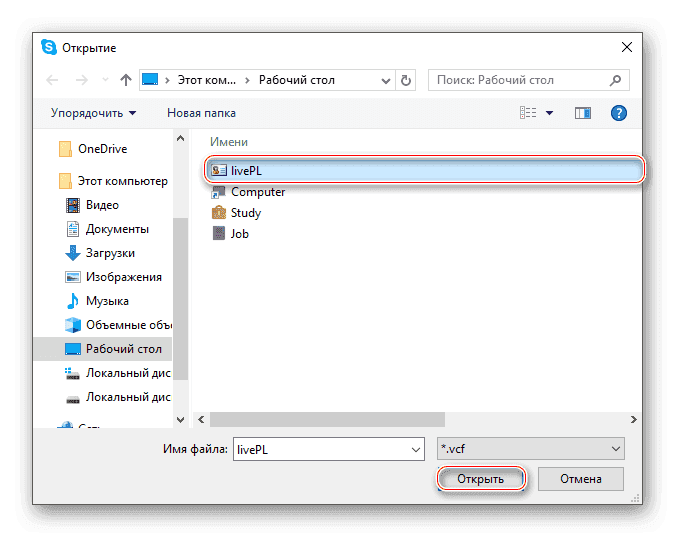The image size is (675, 537).
Task: Select 'Этот компьютер' in the tree
Action: coord(123,181)
